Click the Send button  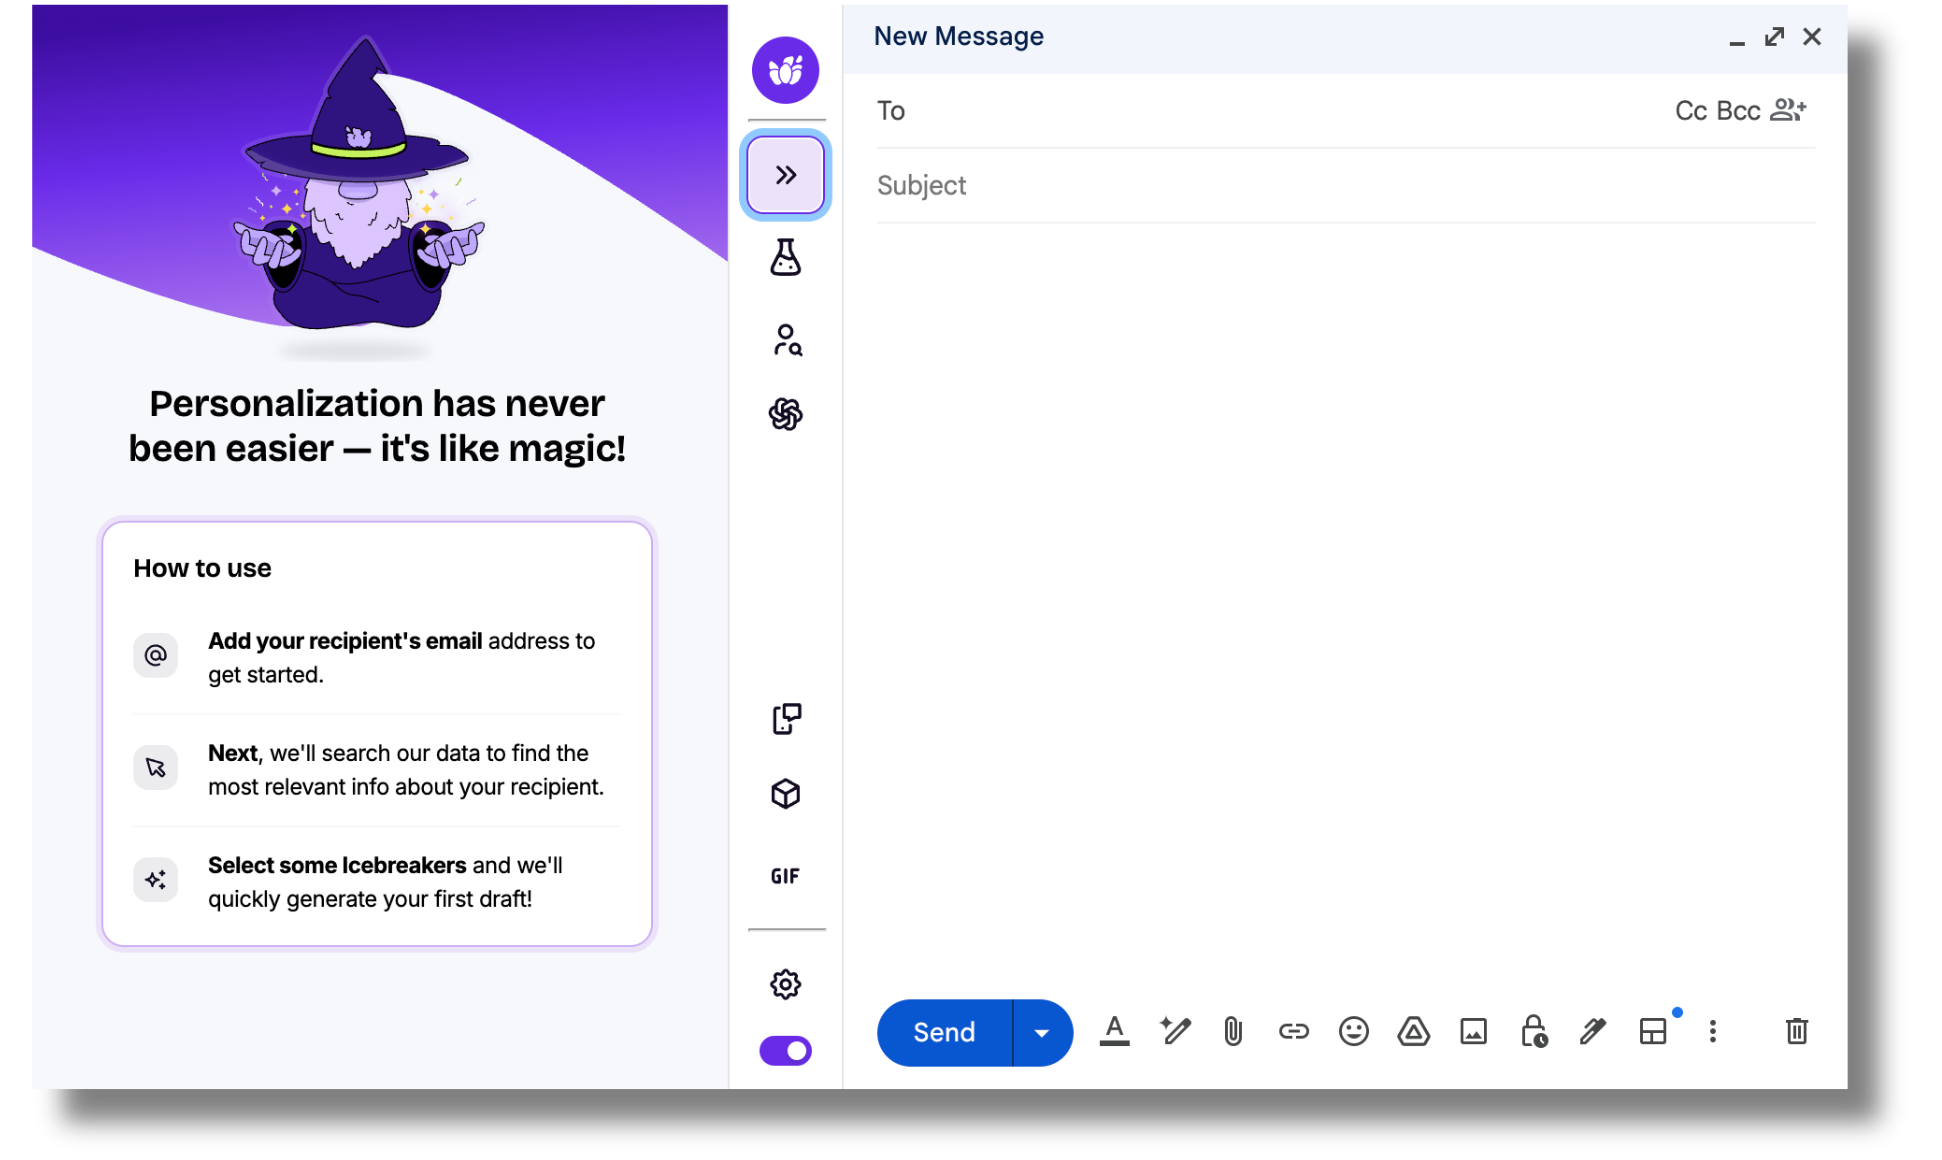point(943,1032)
